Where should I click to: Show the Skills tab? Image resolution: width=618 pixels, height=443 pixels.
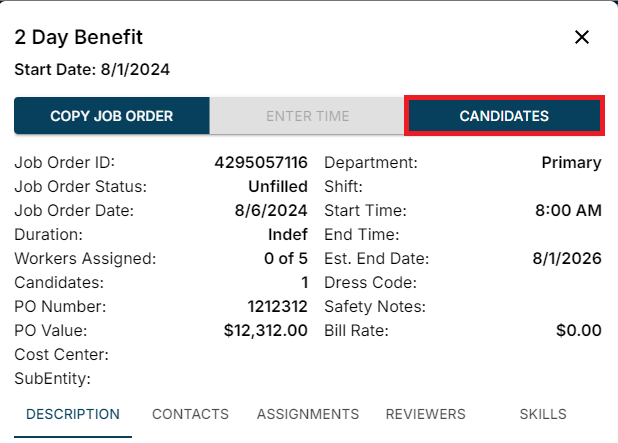(x=543, y=414)
